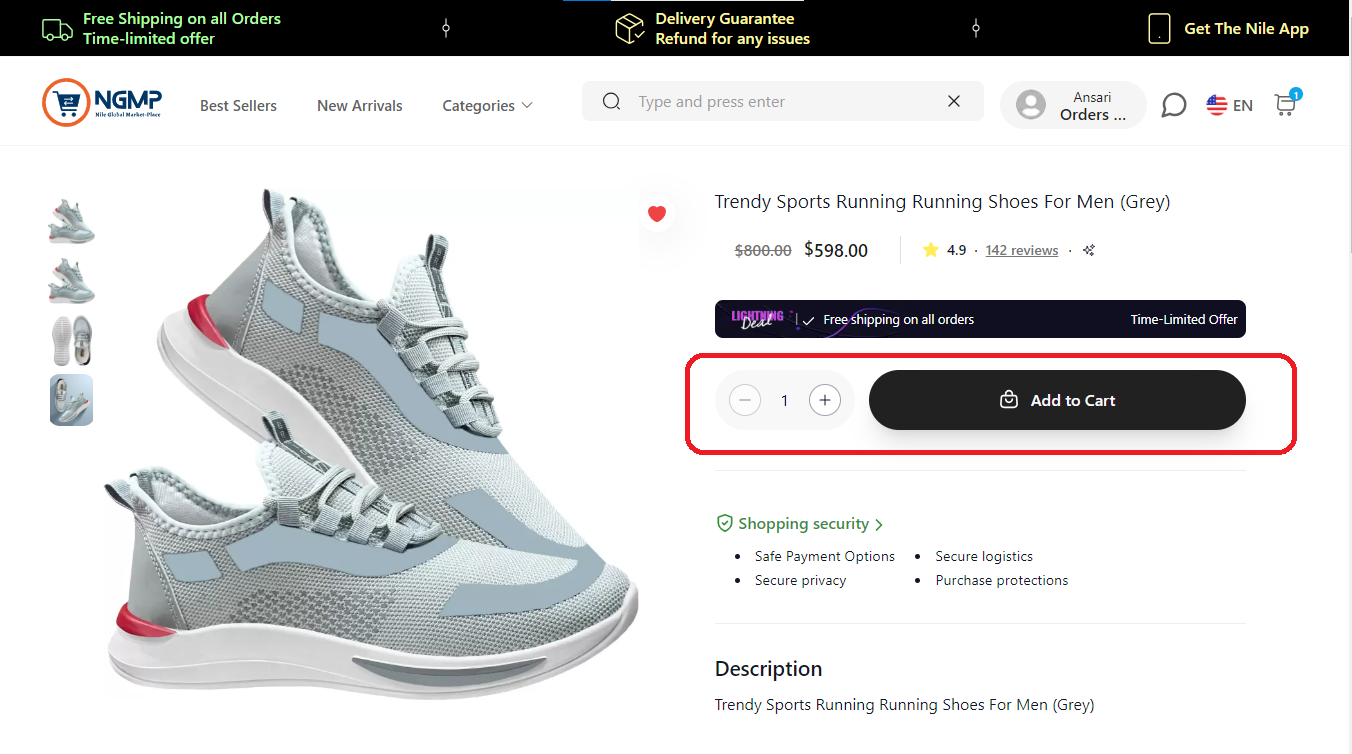Click the search magnifier icon
The image size is (1352, 754).
612,101
